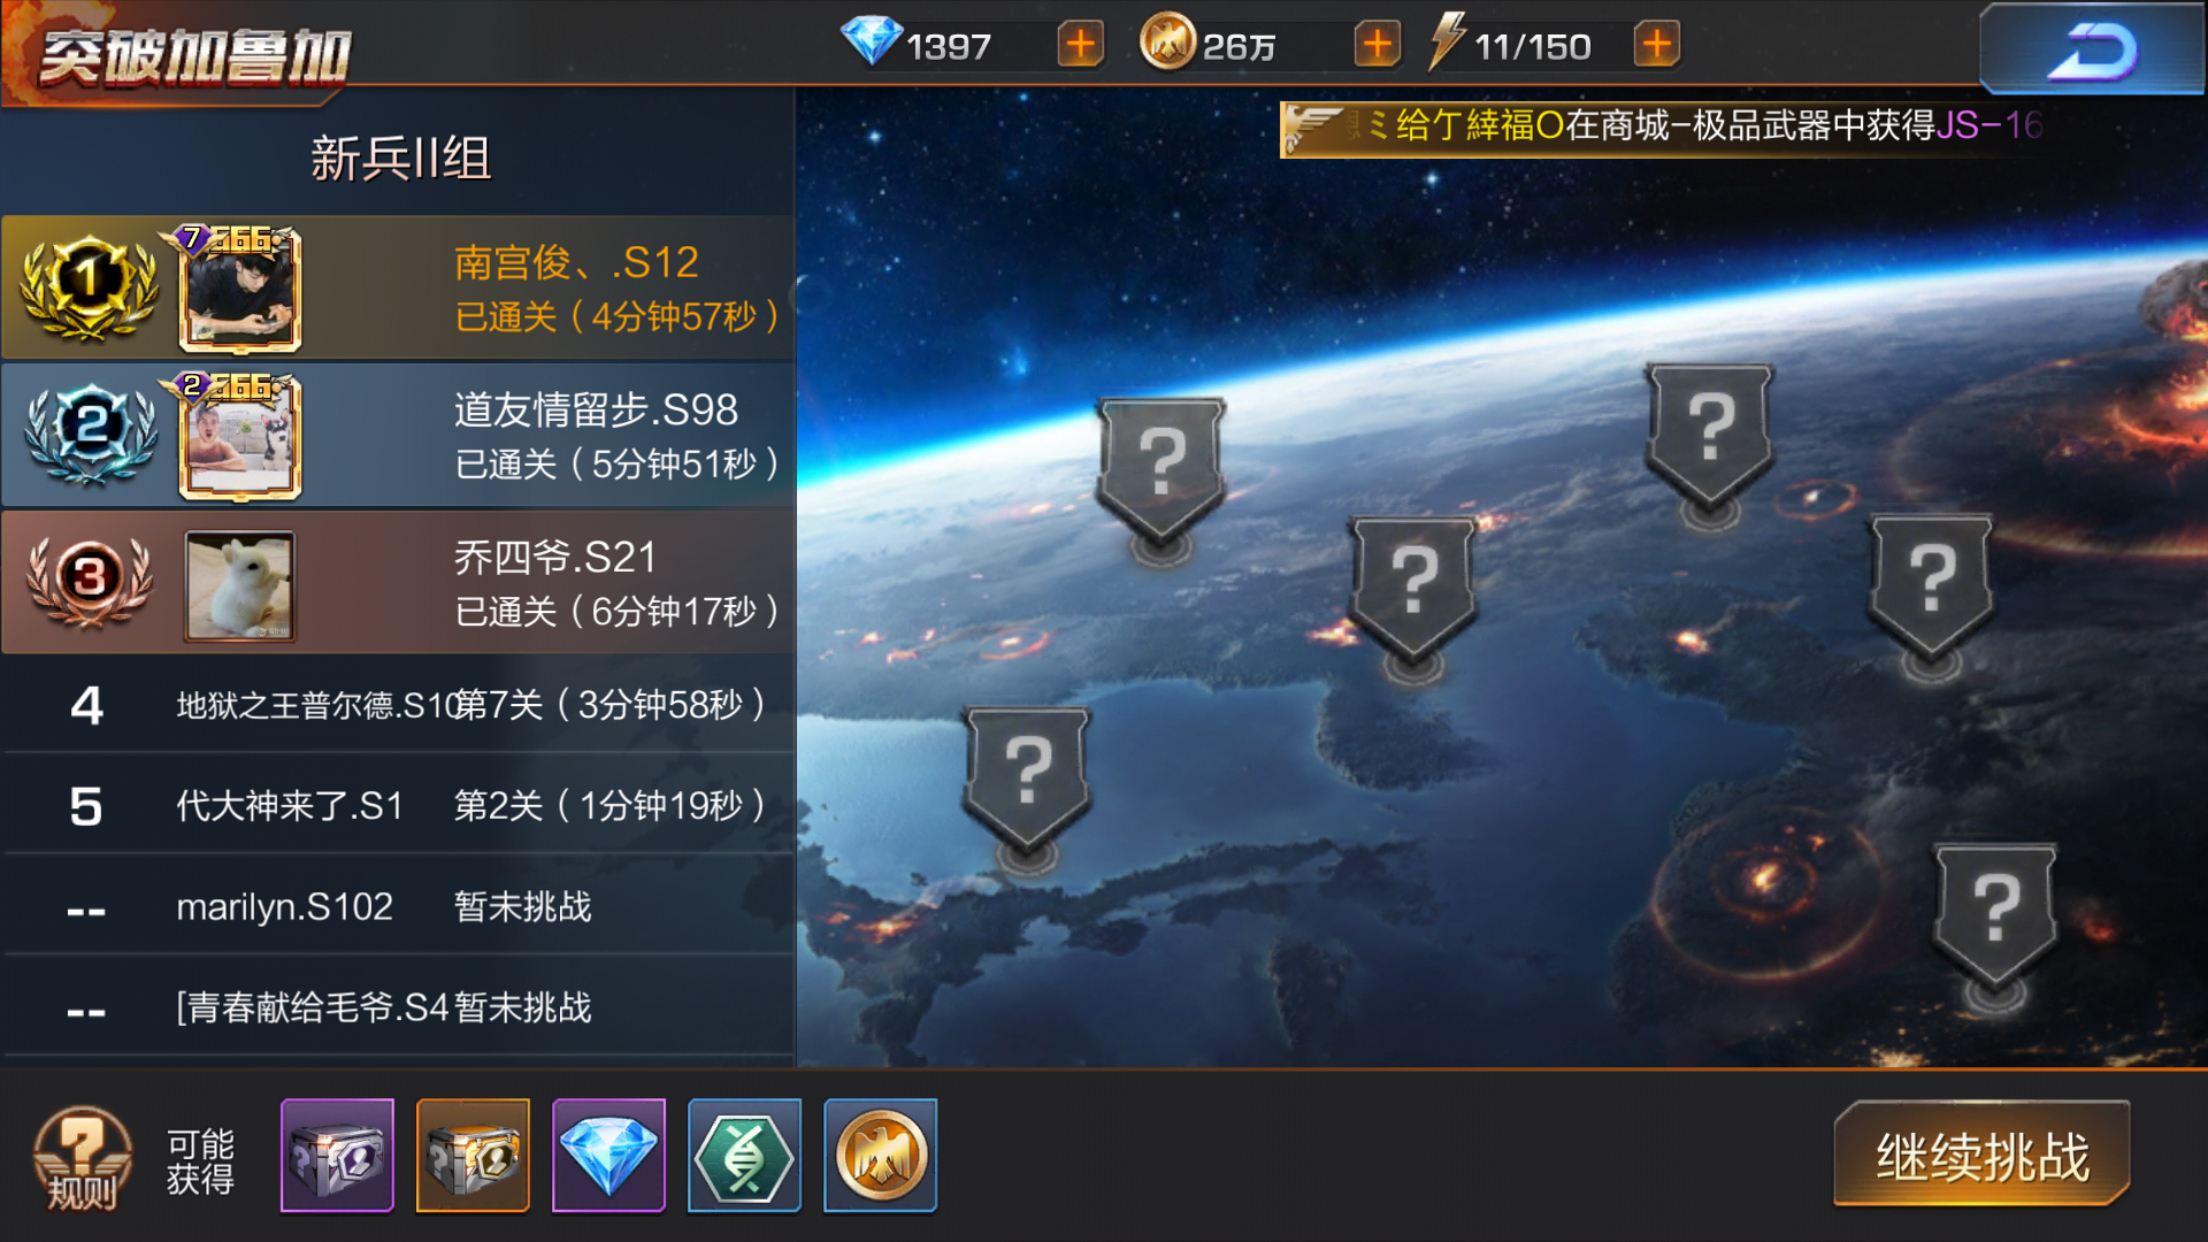
Task: Refill energy with the plus icon
Action: coord(1657,45)
